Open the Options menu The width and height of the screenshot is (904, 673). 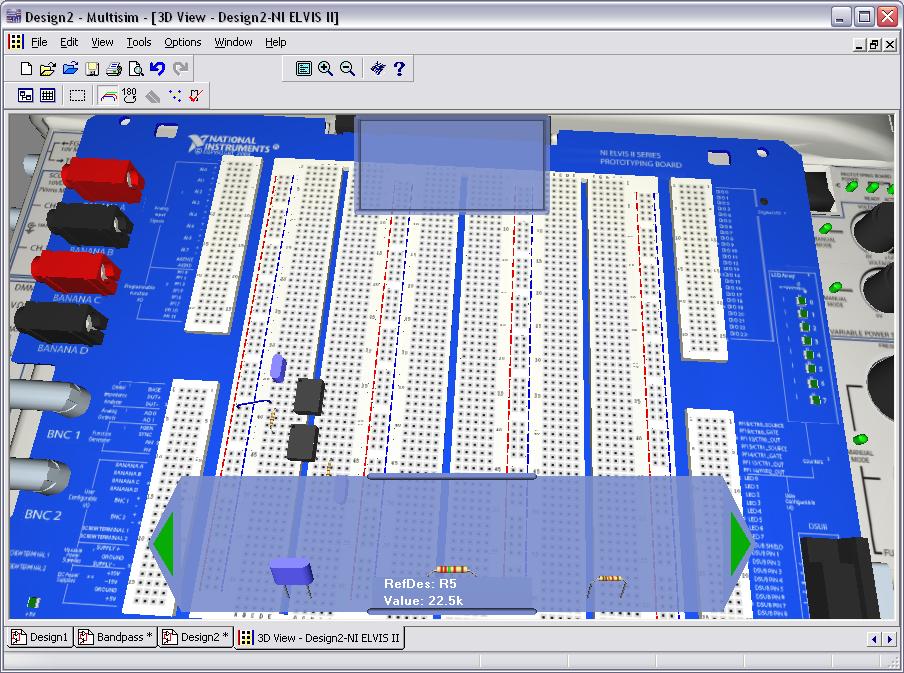click(183, 42)
